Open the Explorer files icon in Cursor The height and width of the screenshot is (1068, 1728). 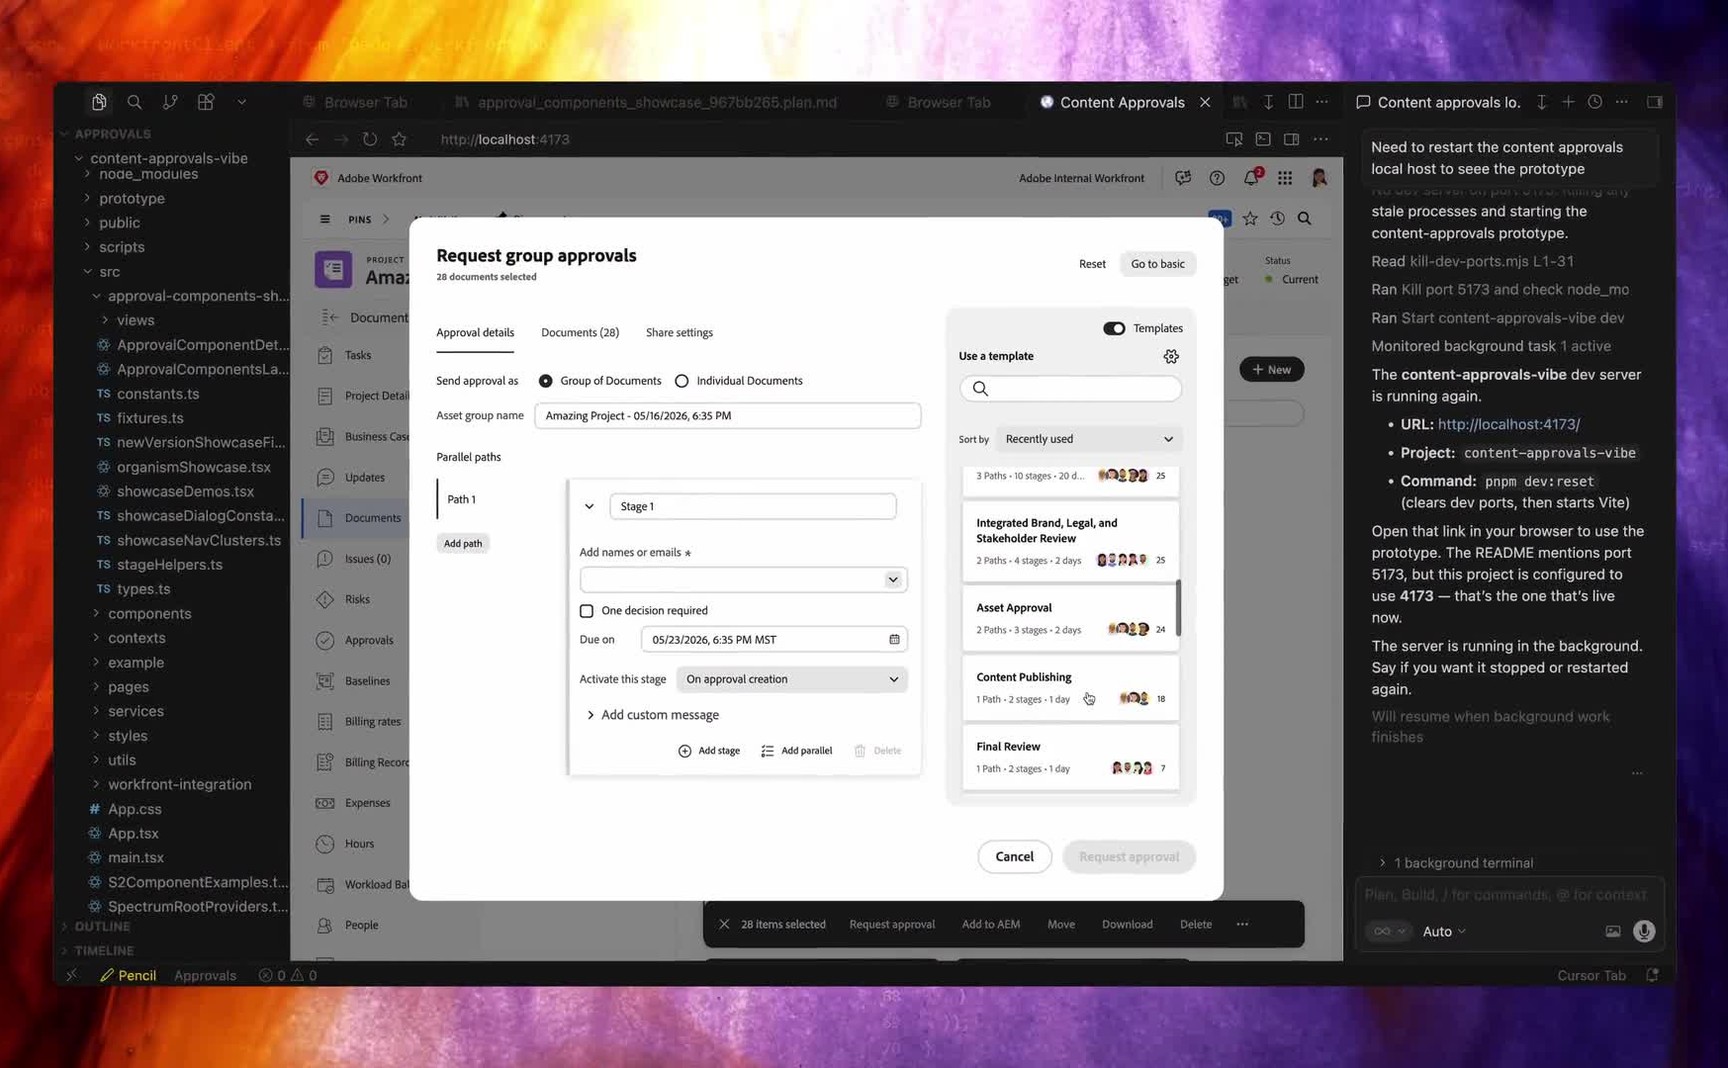point(99,102)
